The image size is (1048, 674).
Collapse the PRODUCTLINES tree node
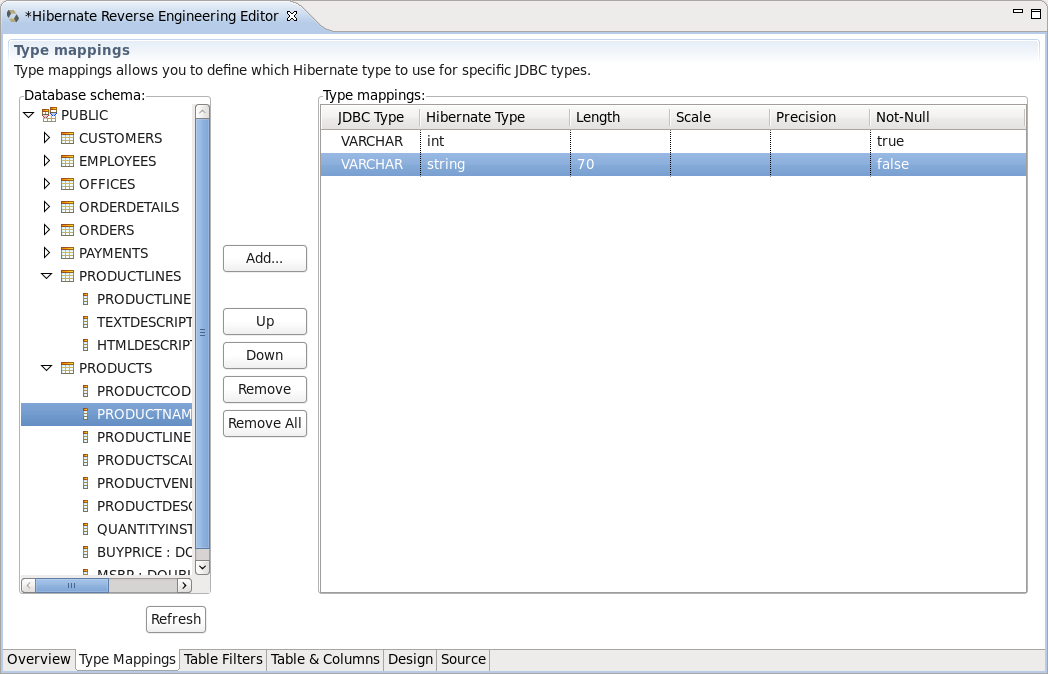click(46, 276)
